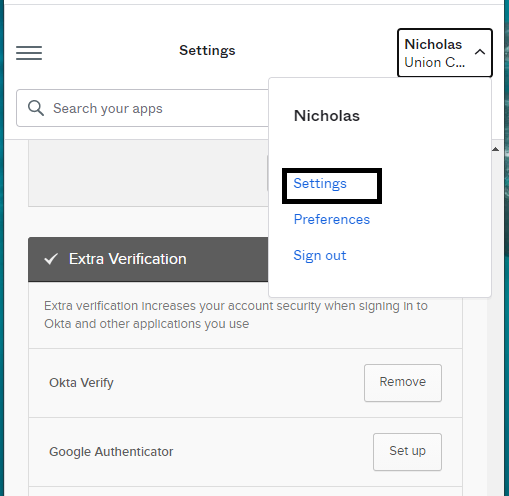Click the Nicholas Union C... account button
Screen dimensions: 509x496
point(445,53)
